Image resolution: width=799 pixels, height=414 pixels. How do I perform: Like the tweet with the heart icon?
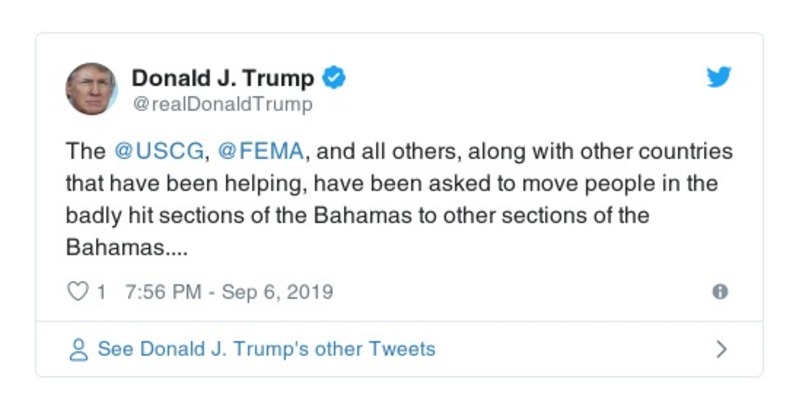(77, 292)
